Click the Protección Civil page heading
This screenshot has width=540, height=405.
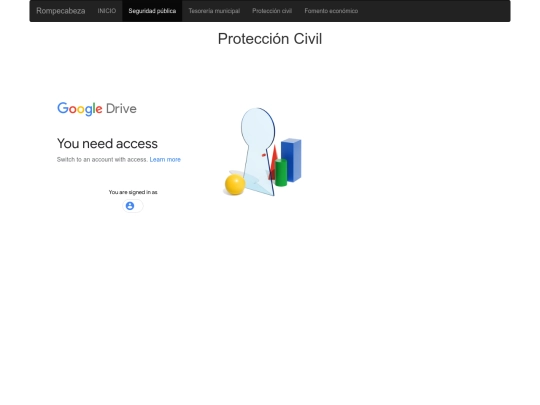click(x=270, y=39)
